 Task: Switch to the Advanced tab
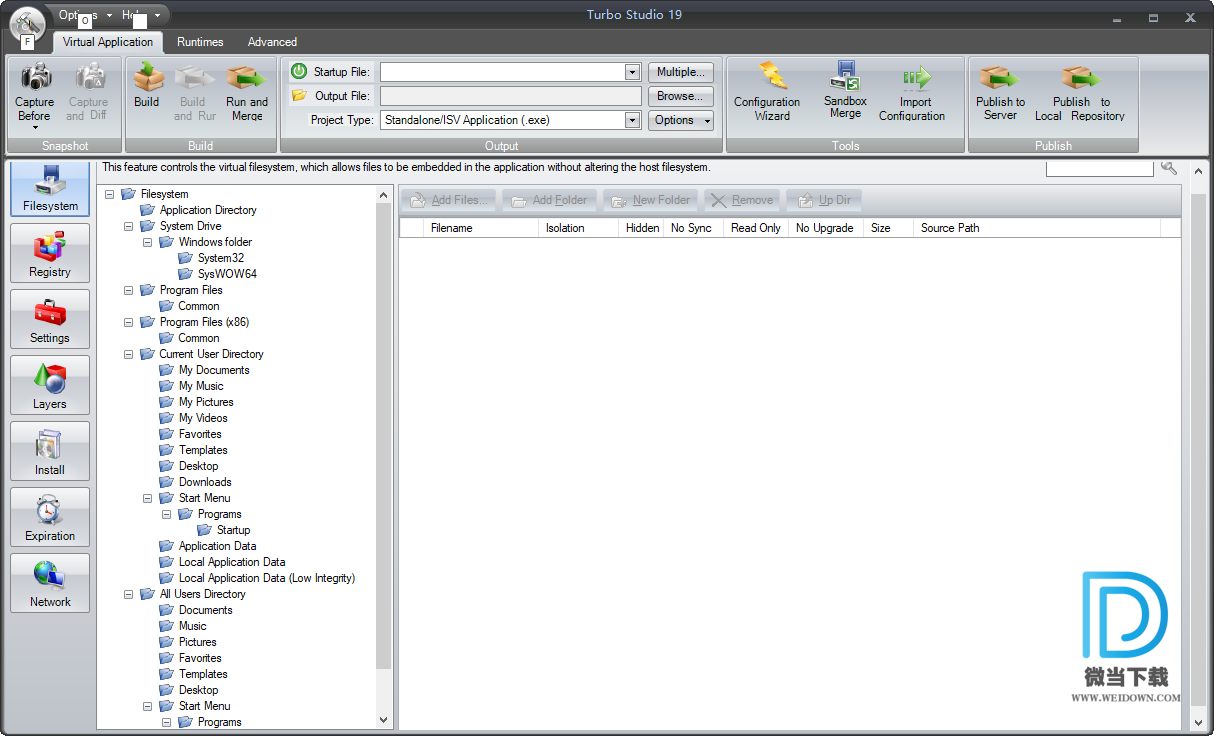[272, 42]
